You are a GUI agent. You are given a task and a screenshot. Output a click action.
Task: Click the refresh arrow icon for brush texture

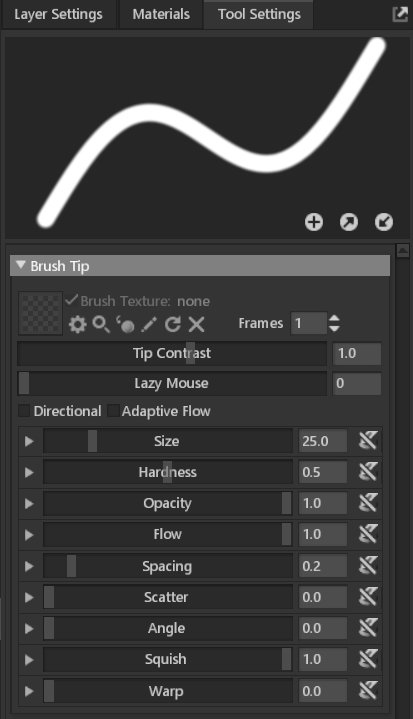coord(172,324)
